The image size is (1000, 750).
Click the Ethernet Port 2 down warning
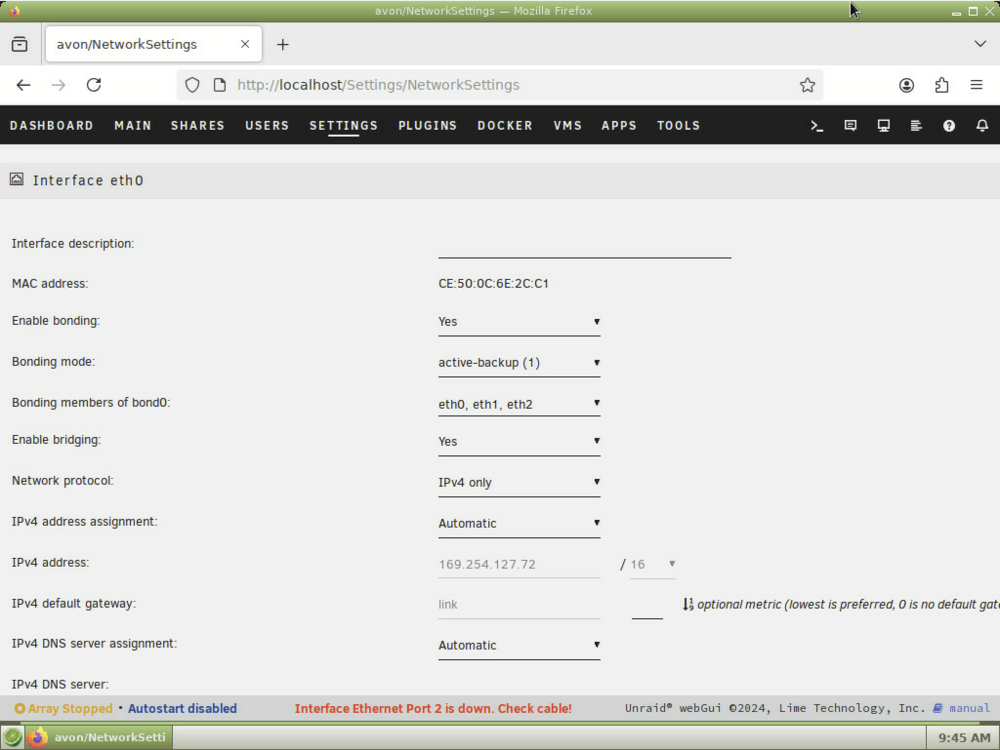coord(433,709)
